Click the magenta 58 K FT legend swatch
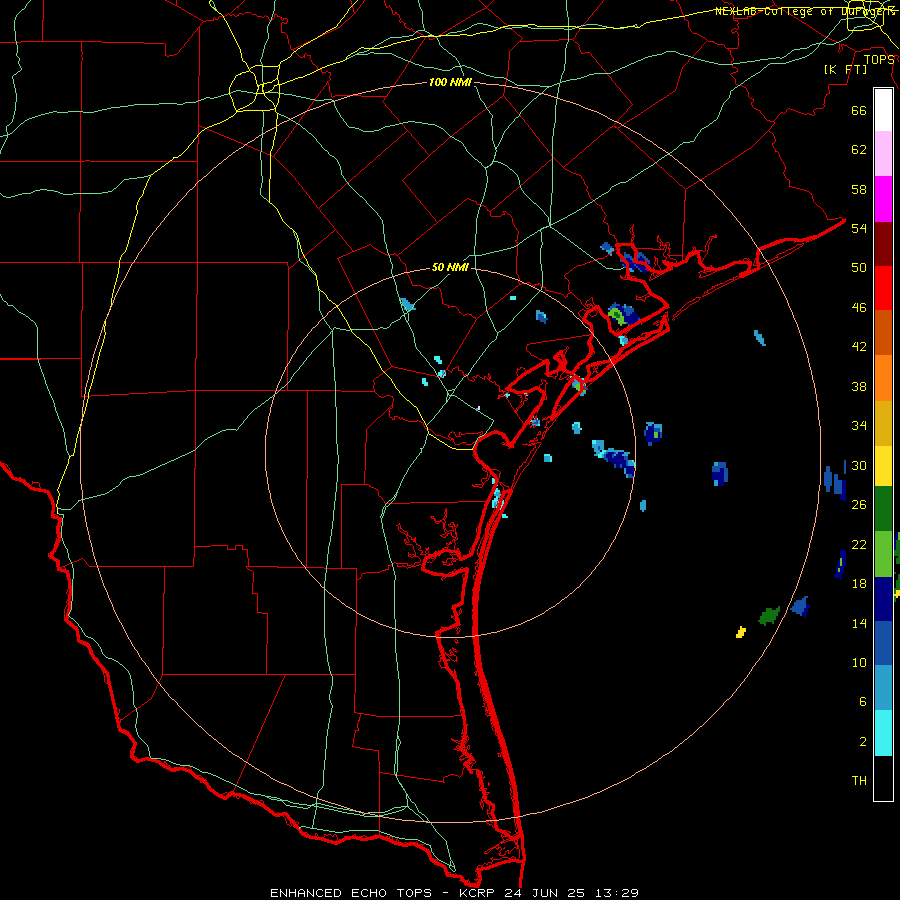The height and width of the screenshot is (900, 900). (x=883, y=199)
